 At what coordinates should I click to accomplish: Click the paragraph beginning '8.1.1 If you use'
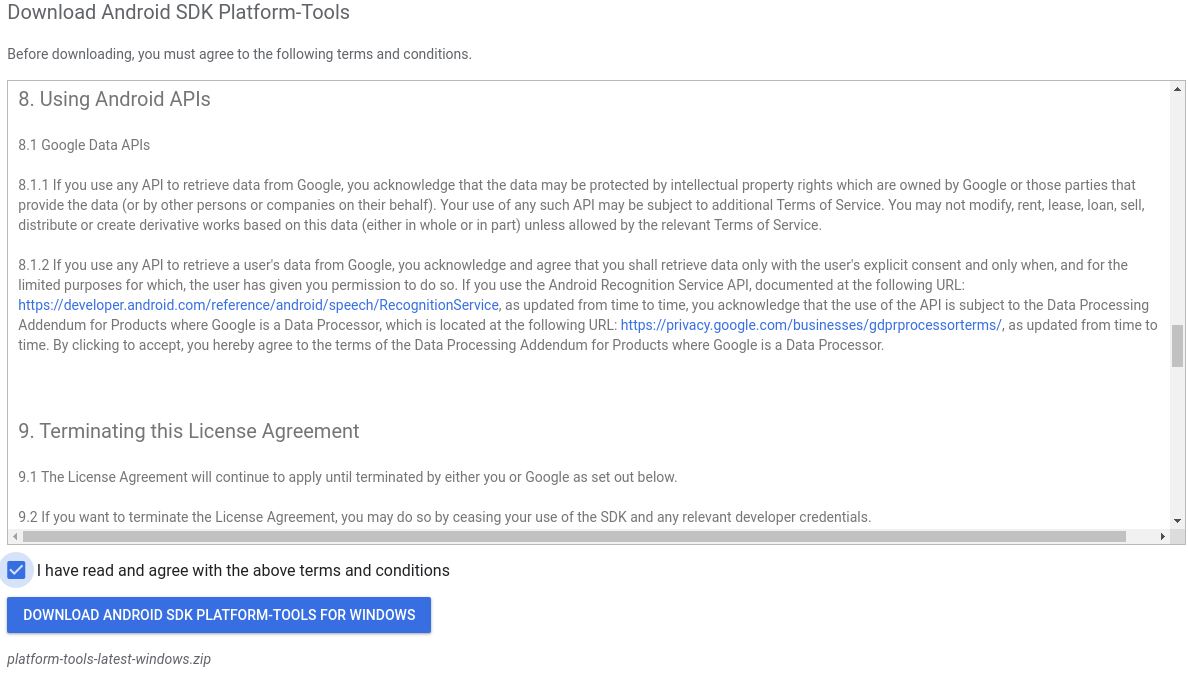tap(581, 205)
